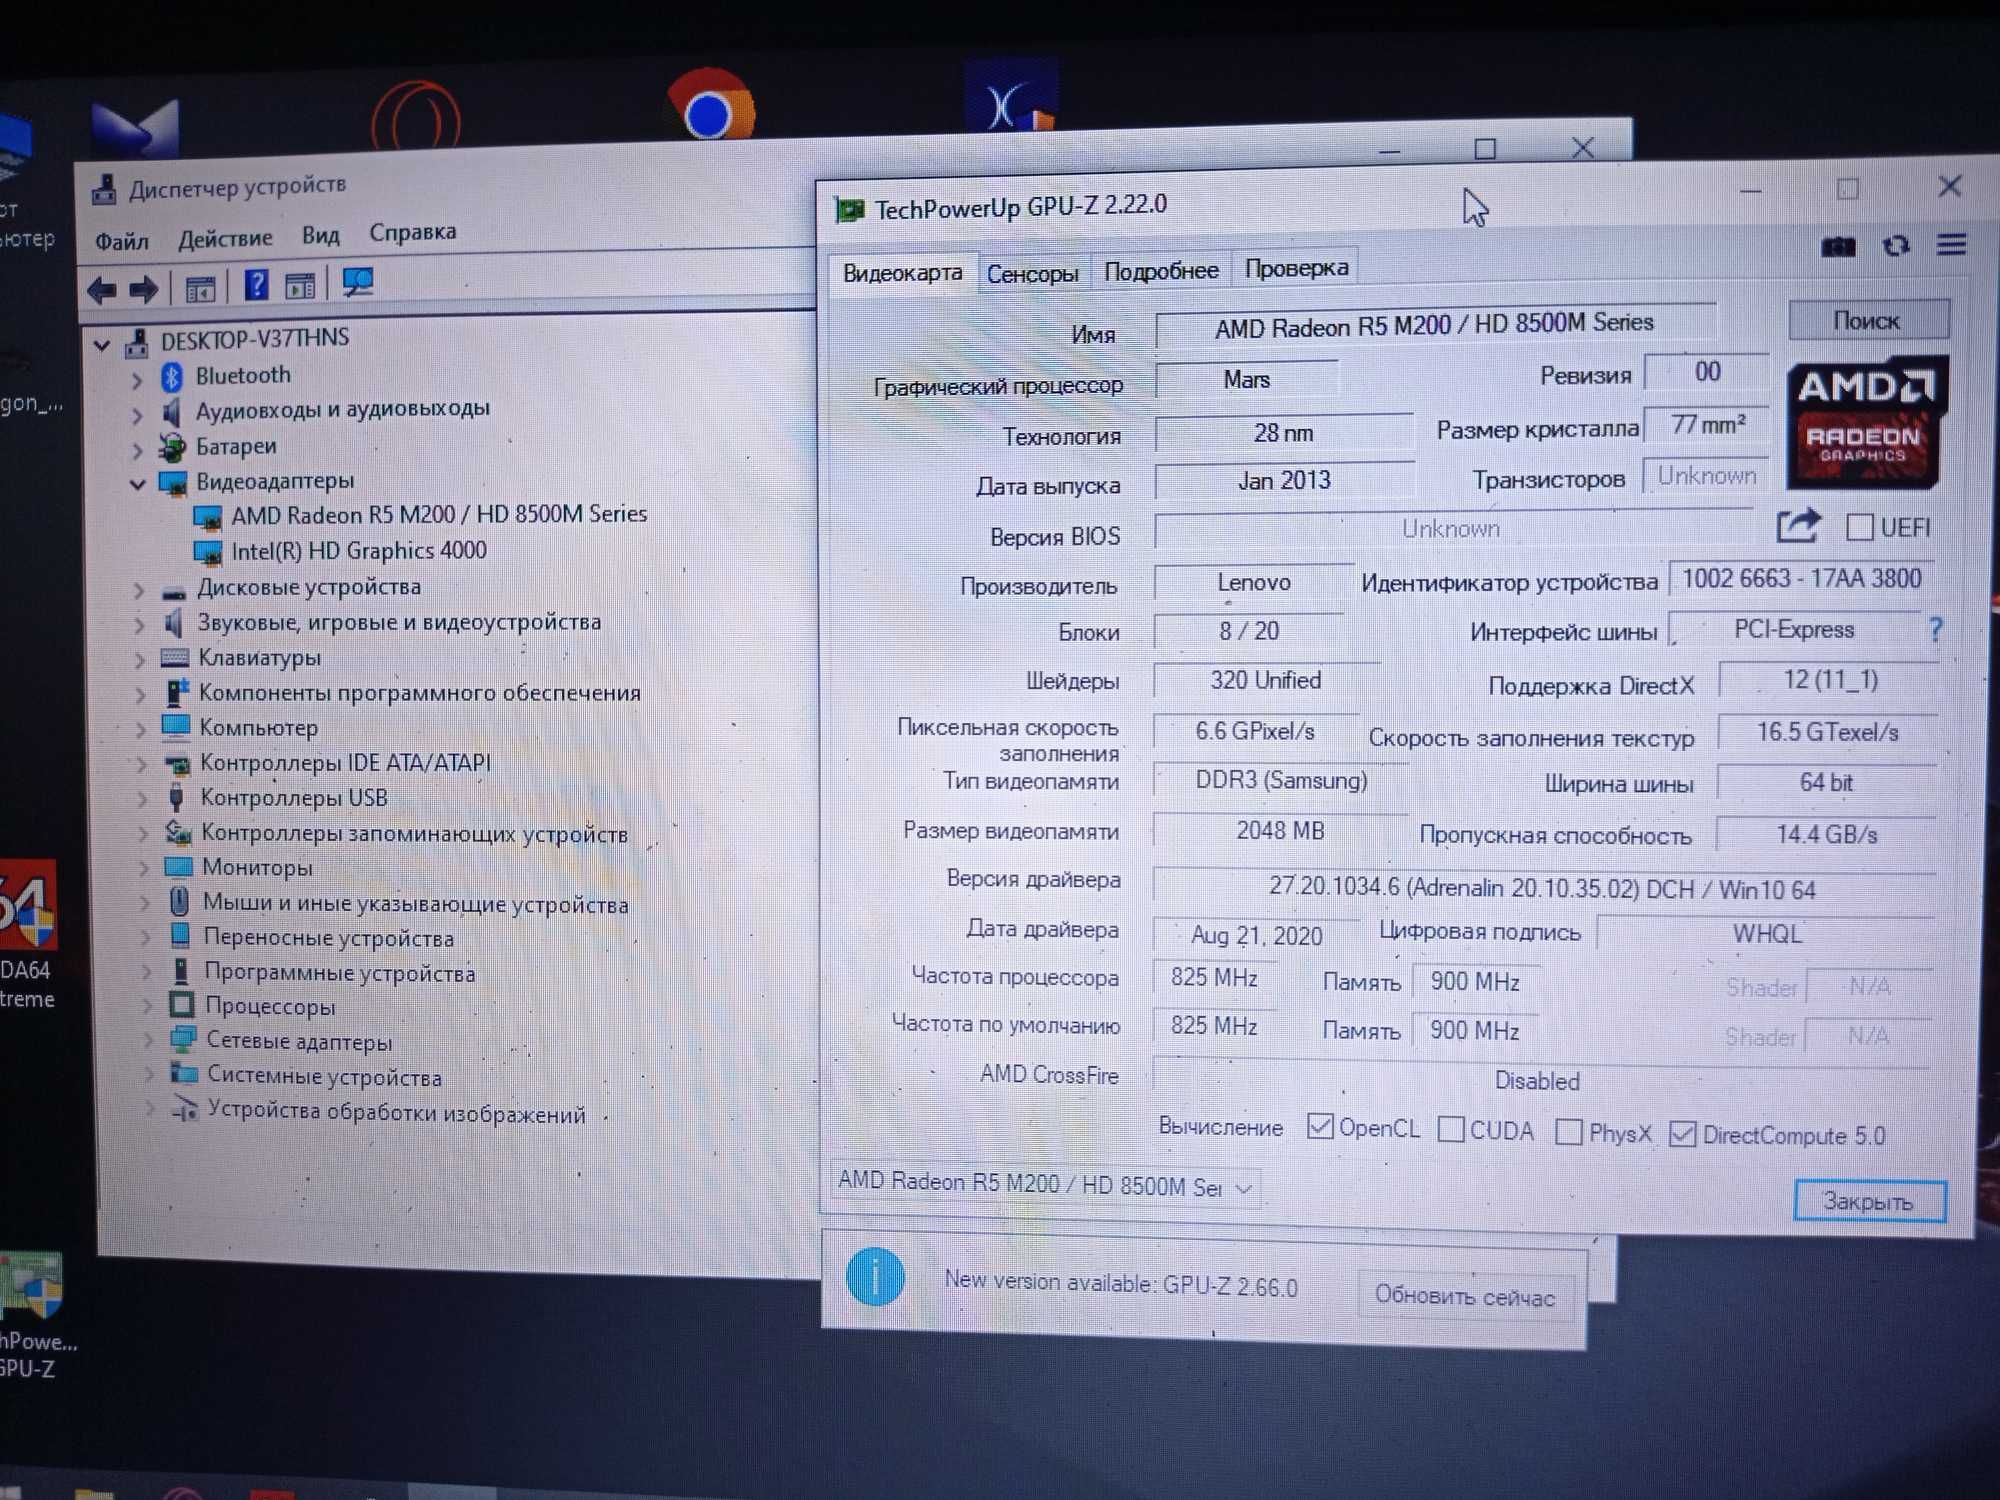Click the Intel(R) HD Graphics 4000 adapter icon

click(207, 552)
